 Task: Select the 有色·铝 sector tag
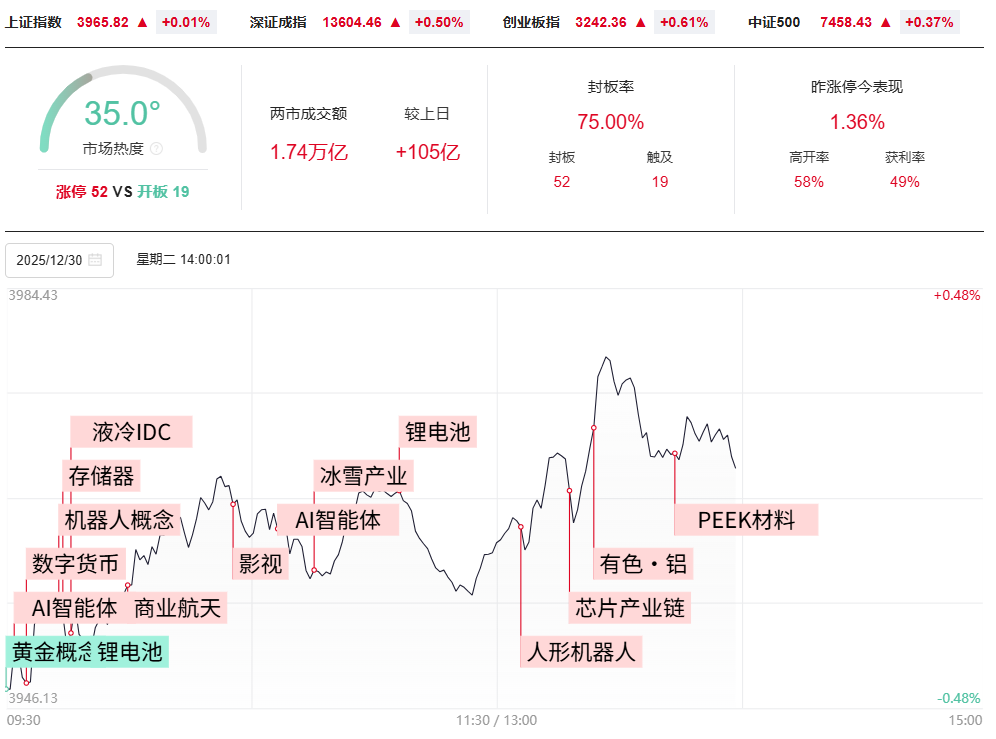click(643, 563)
